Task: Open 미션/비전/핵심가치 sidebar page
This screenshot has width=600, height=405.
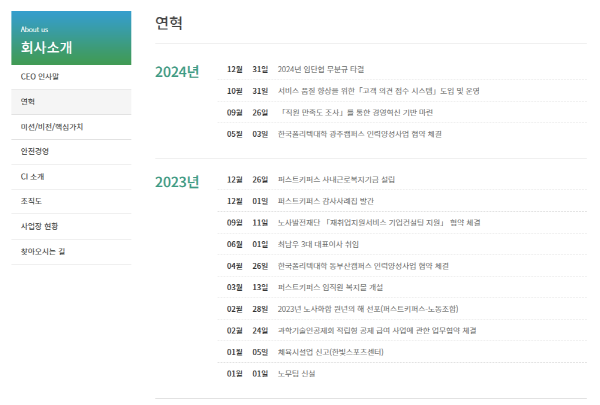Action: [x=71, y=127]
